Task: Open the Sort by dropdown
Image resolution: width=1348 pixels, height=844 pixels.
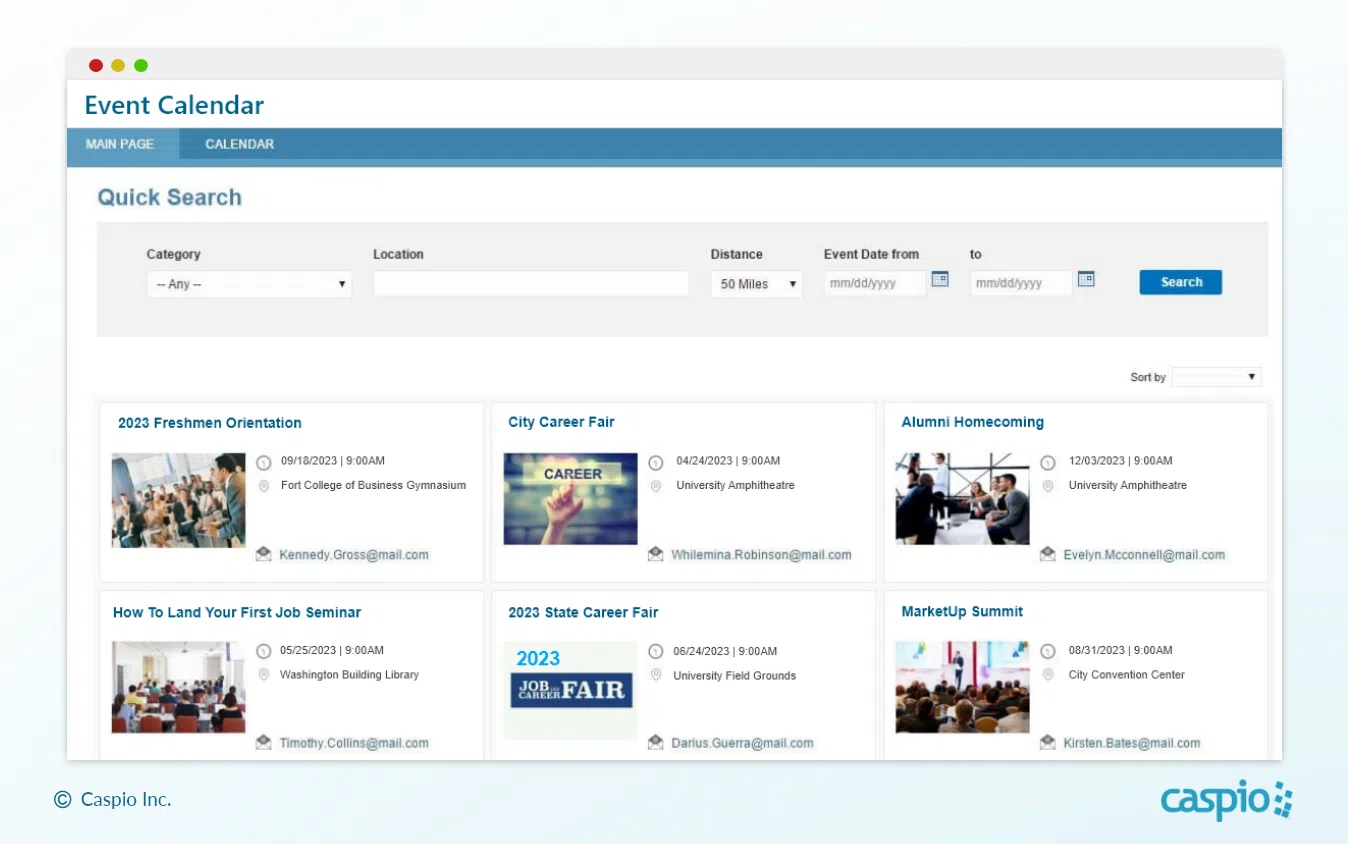Action: 1216,377
